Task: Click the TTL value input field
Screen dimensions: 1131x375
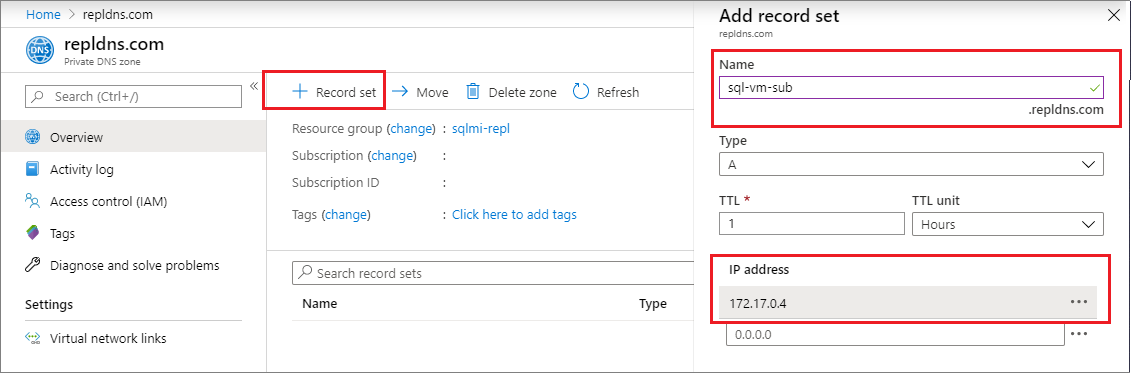Action: pos(811,224)
